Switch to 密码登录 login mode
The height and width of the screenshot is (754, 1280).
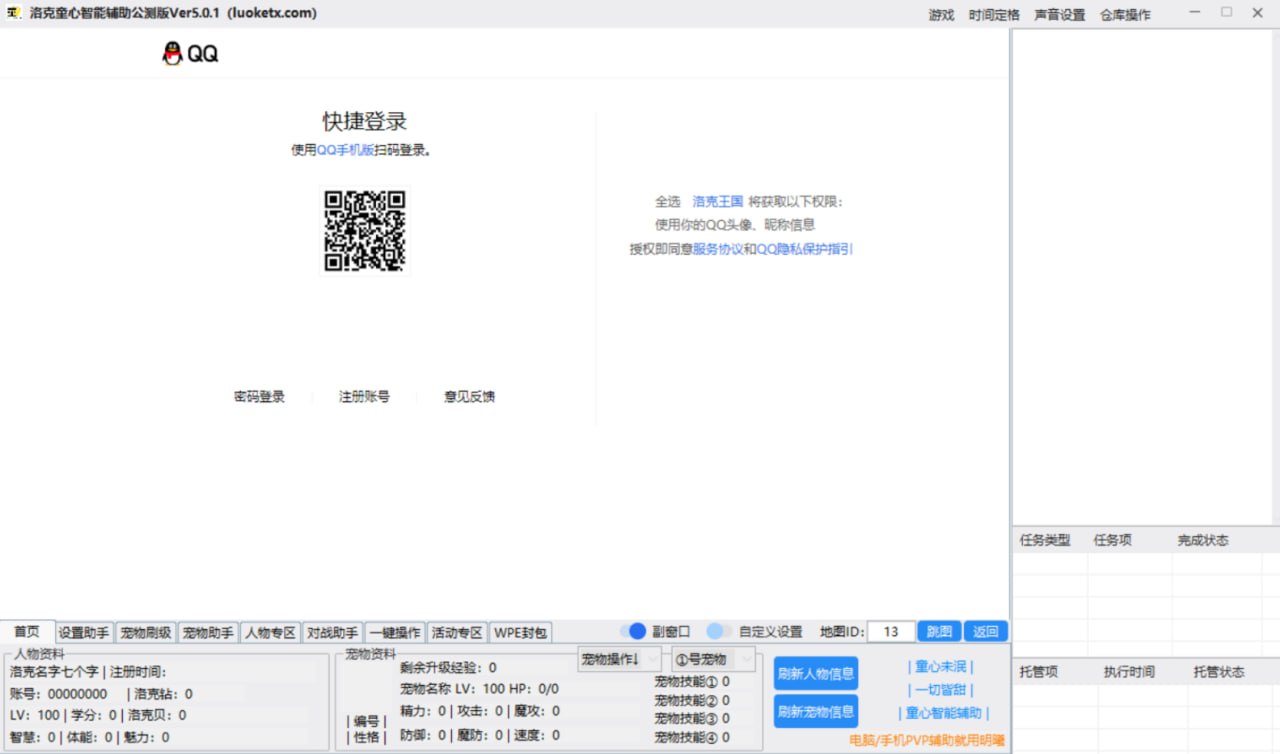(260, 396)
